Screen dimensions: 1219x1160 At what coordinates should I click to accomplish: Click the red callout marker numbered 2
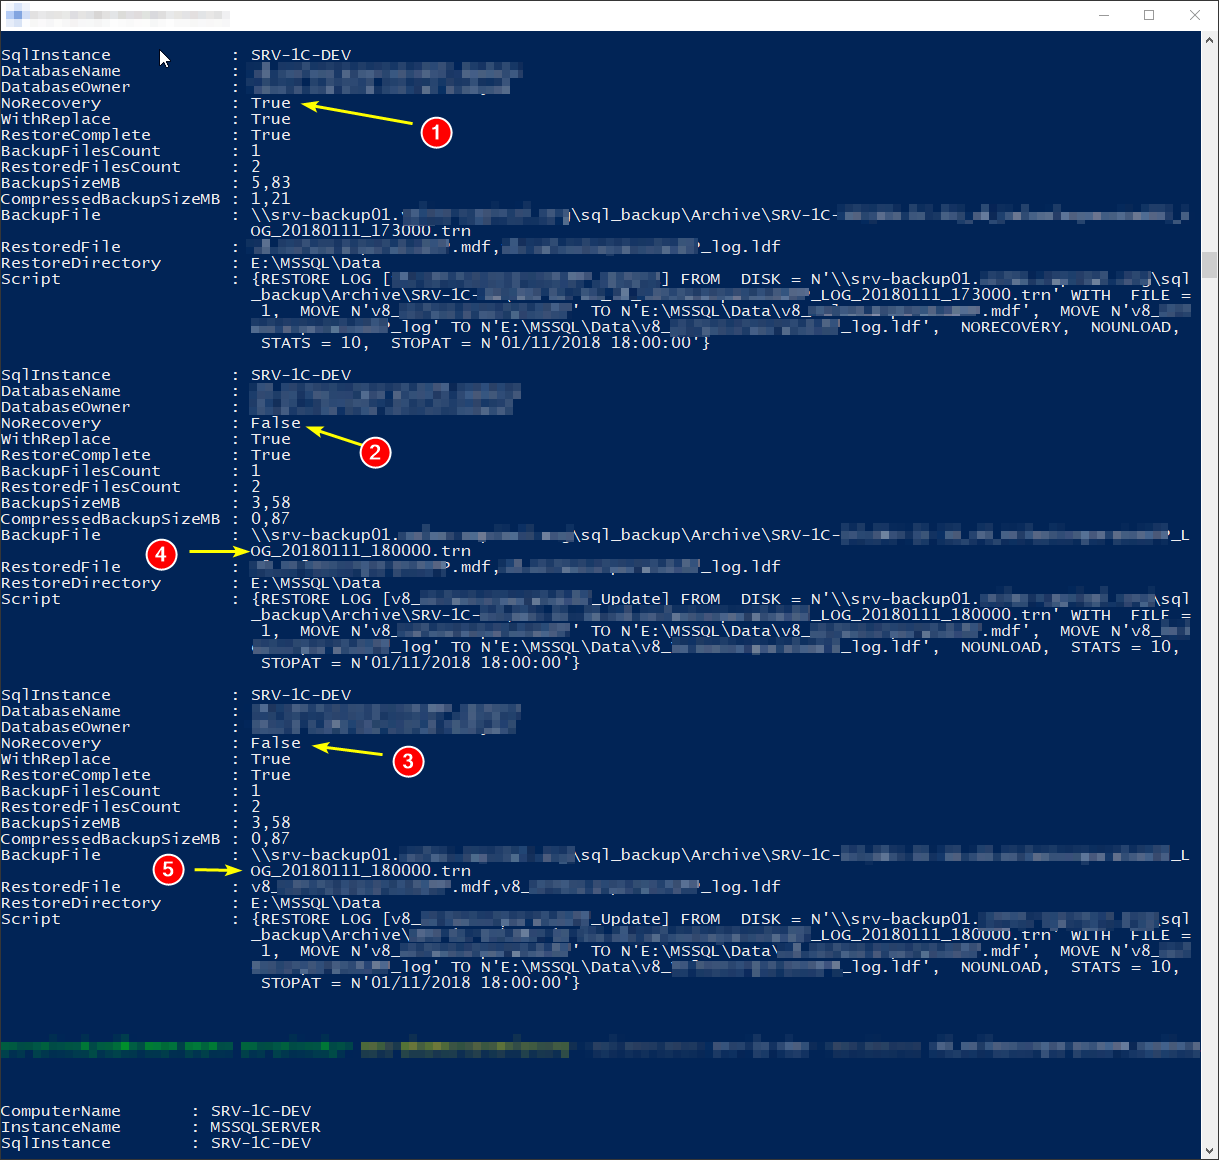tap(375, 452)
